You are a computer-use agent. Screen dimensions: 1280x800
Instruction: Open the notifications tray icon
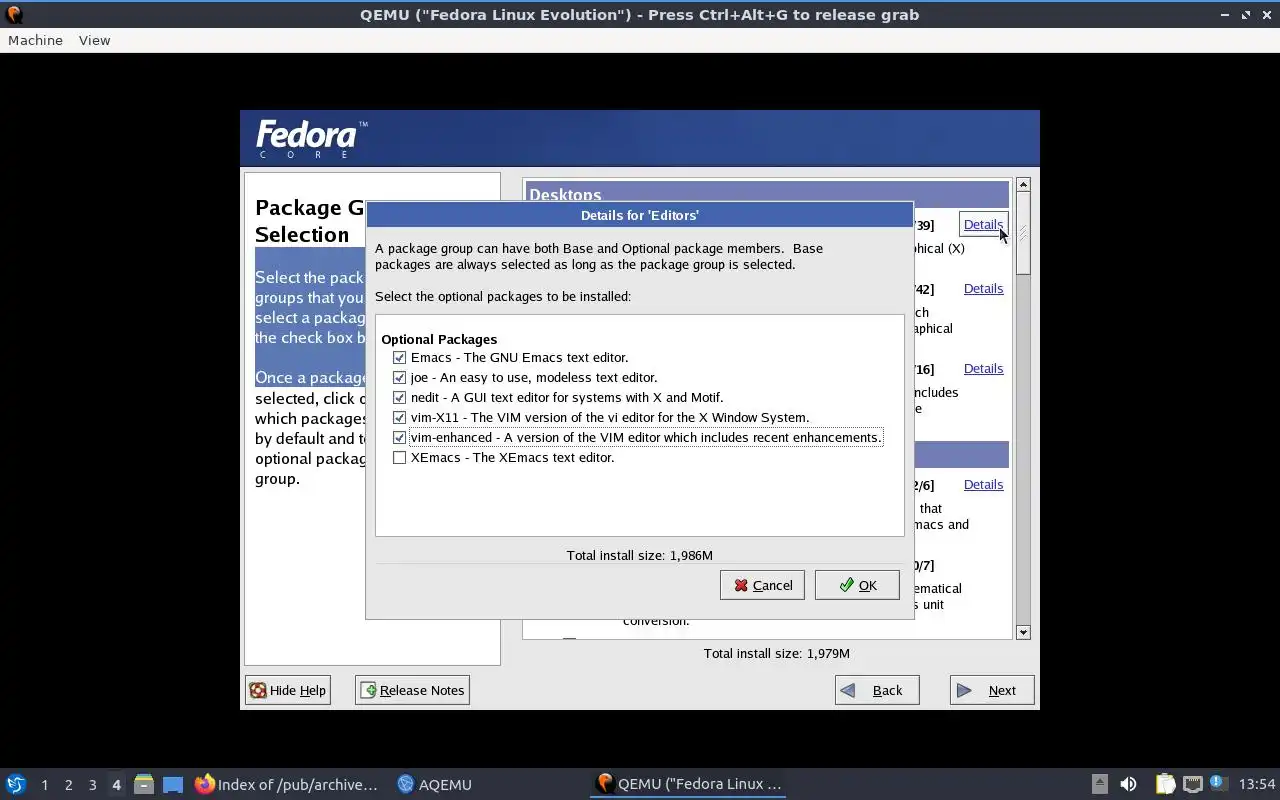(1217, 783)
